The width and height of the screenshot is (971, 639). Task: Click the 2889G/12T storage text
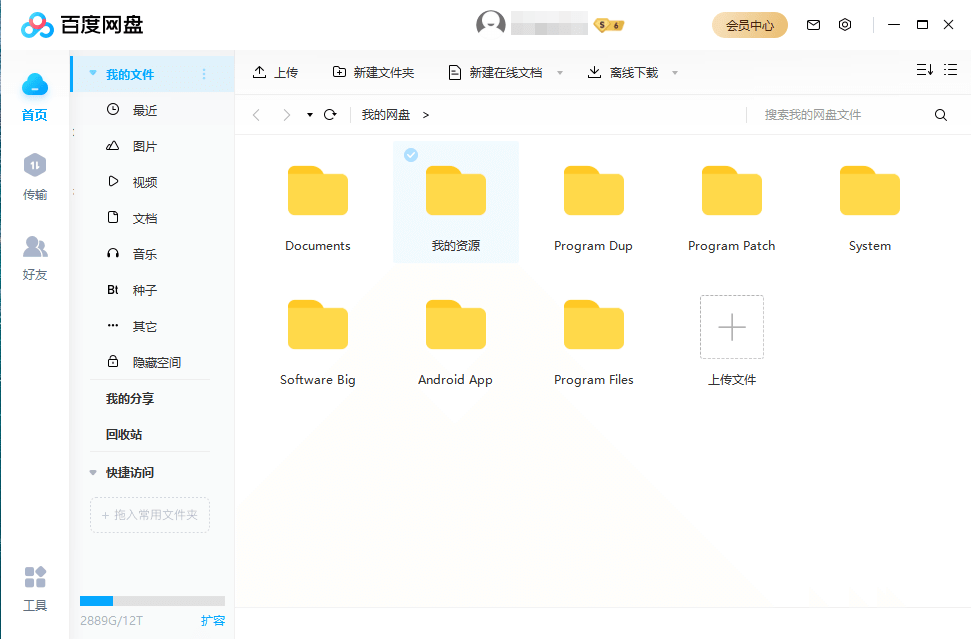point(111,620)
